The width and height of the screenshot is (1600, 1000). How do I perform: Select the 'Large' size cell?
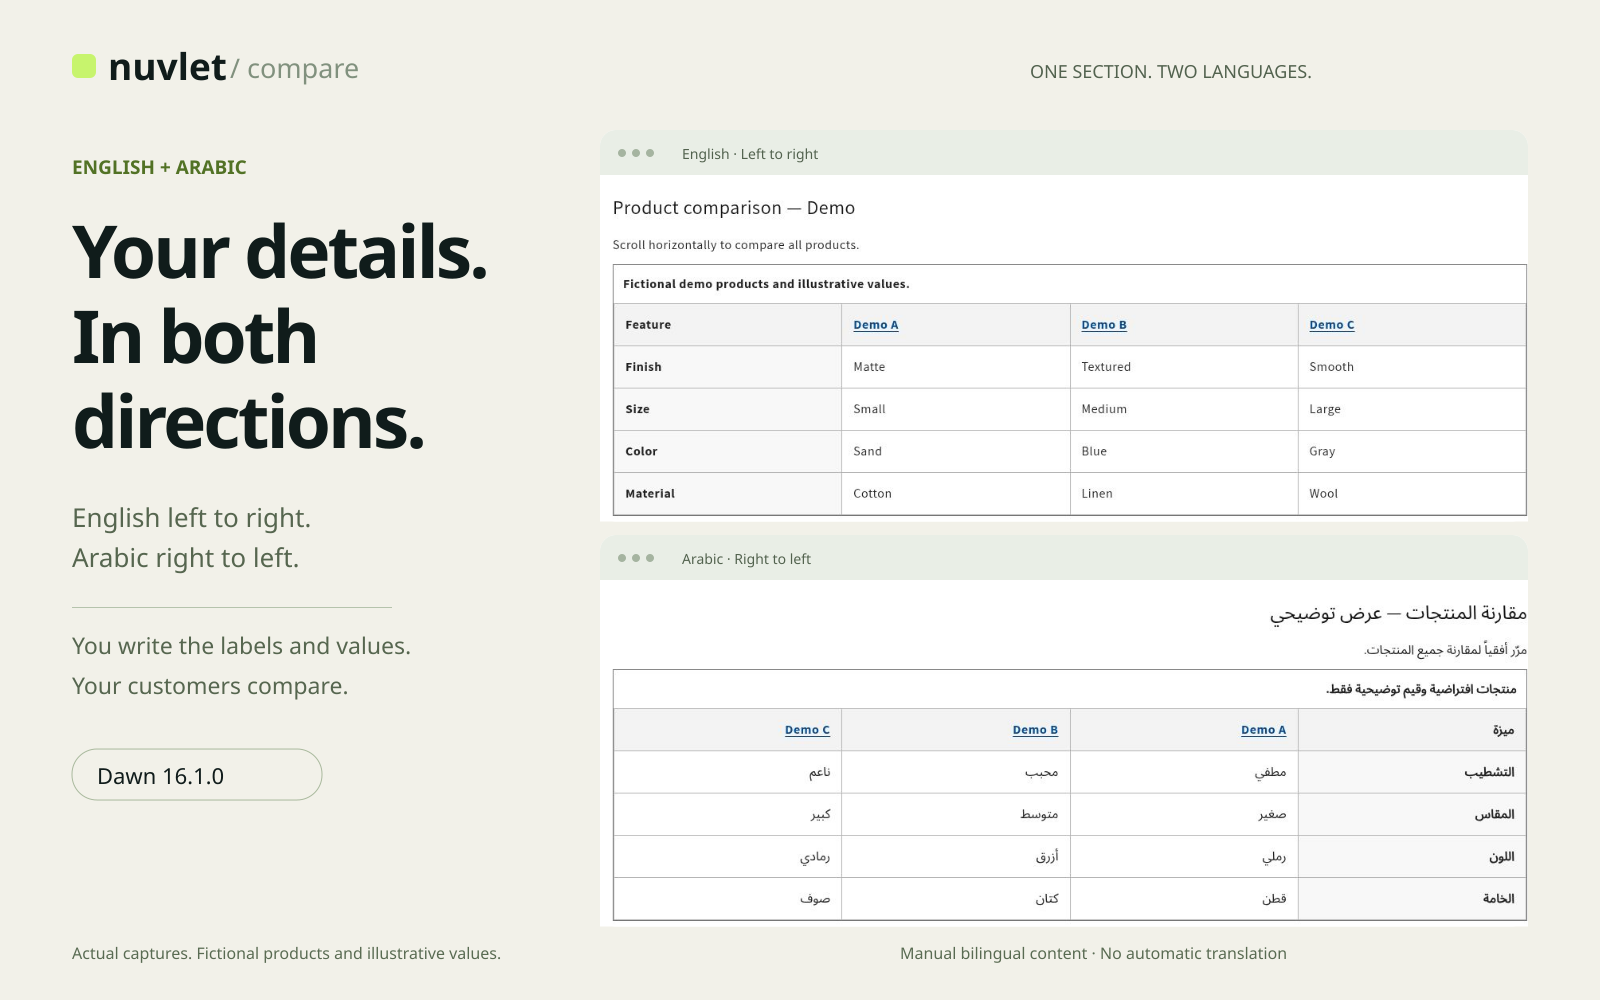(1412, 409)
